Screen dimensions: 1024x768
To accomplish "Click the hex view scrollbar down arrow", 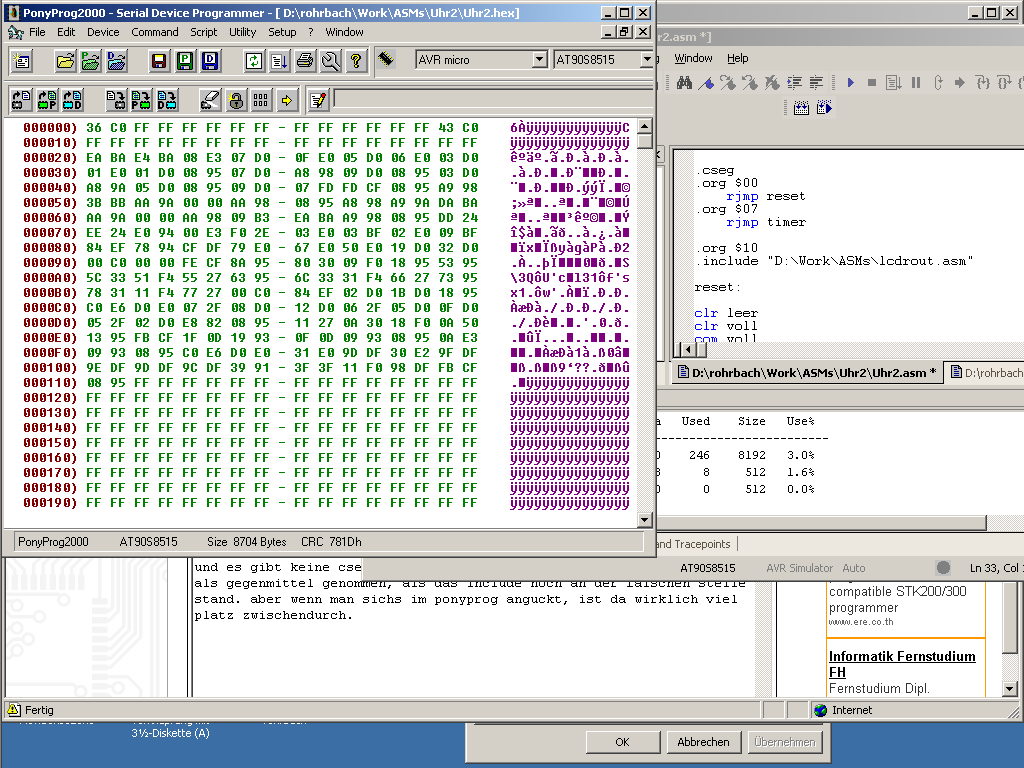I will [x=645, y=520].
